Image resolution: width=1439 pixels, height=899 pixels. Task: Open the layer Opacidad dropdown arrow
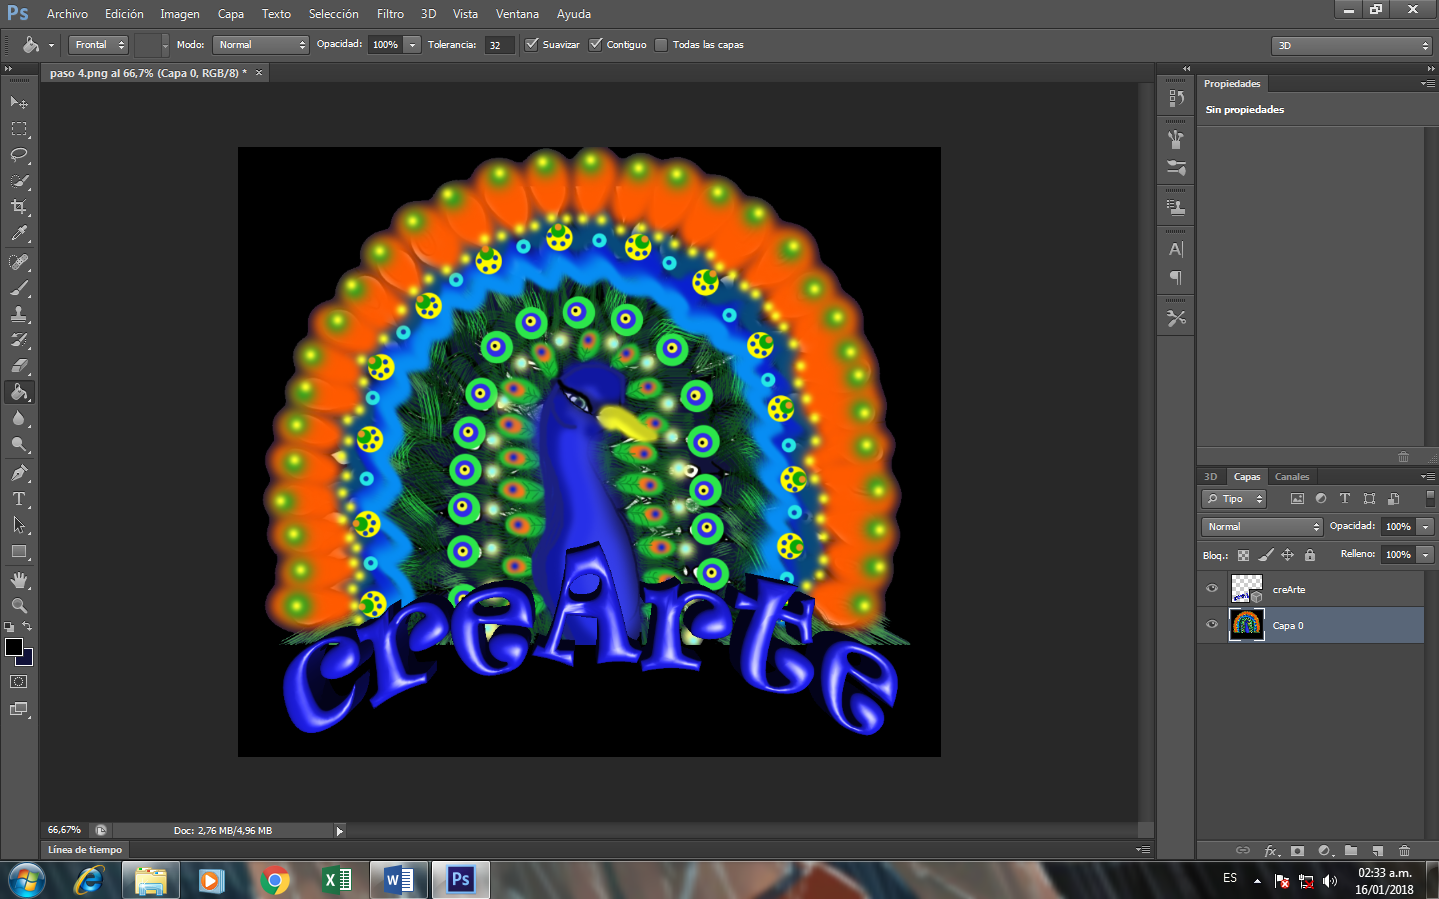click(x=1426, y=526)
